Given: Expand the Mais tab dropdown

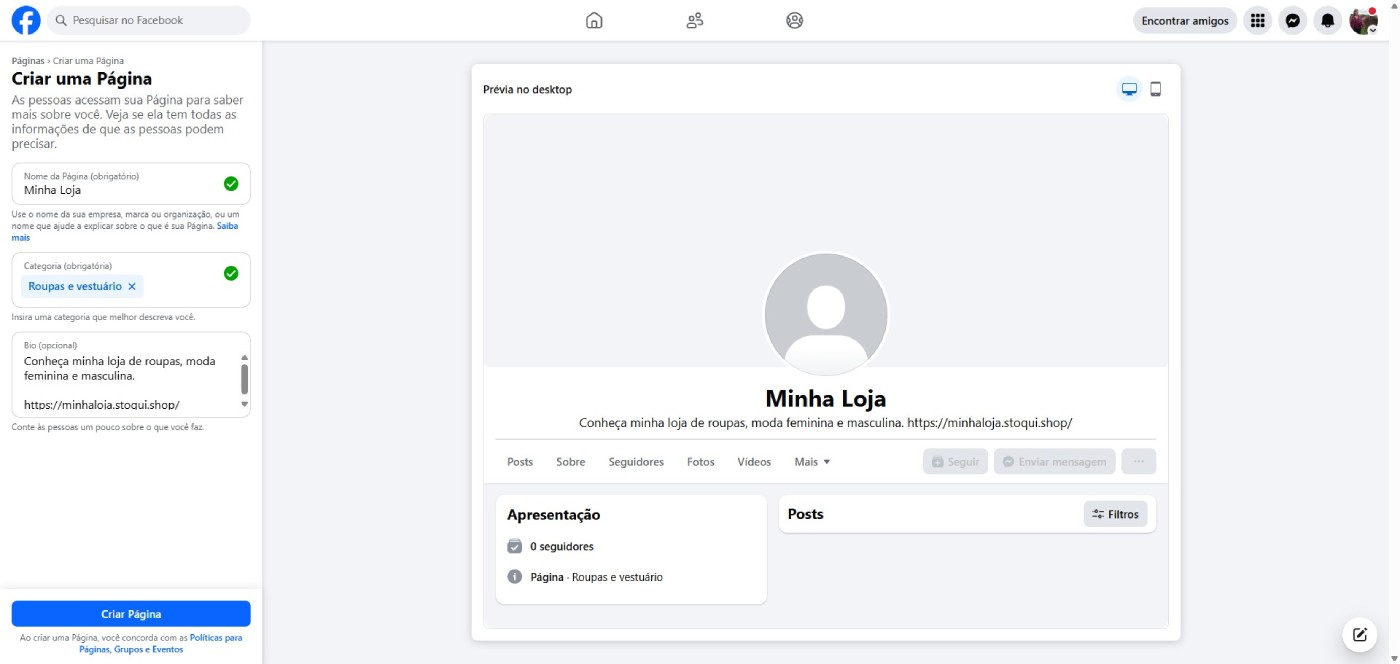Looking at the screenshot, I should click(x=812, y=461).
